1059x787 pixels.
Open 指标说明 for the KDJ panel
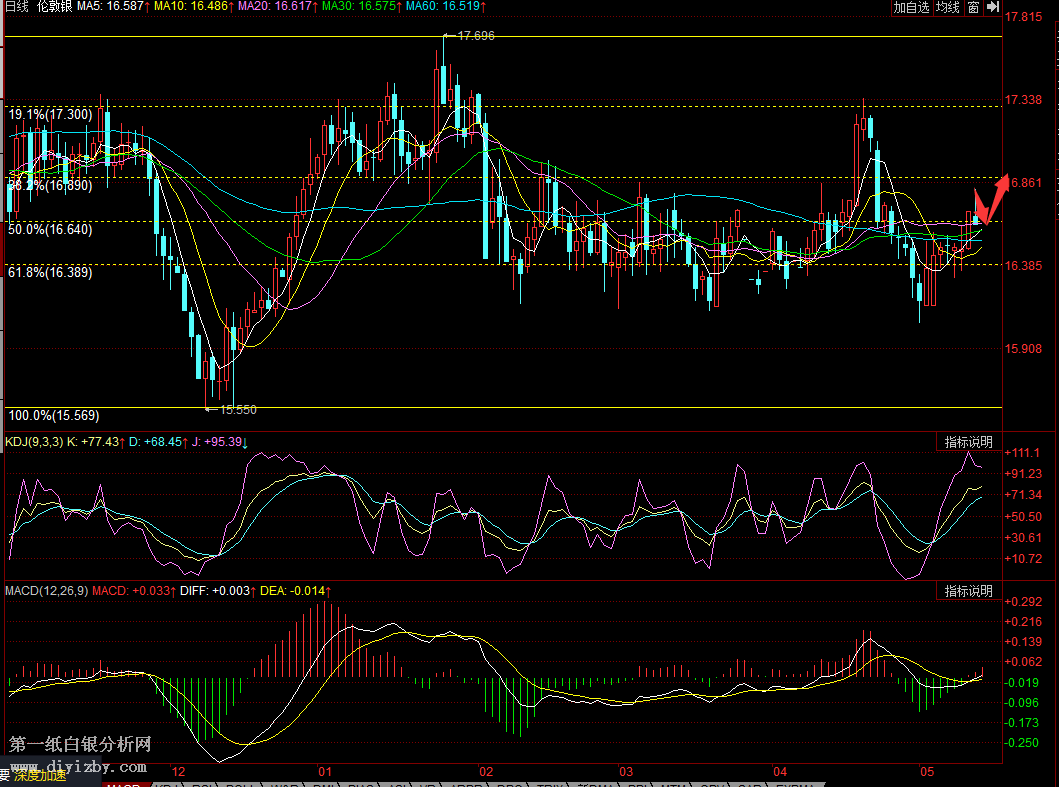click(969, 442)
